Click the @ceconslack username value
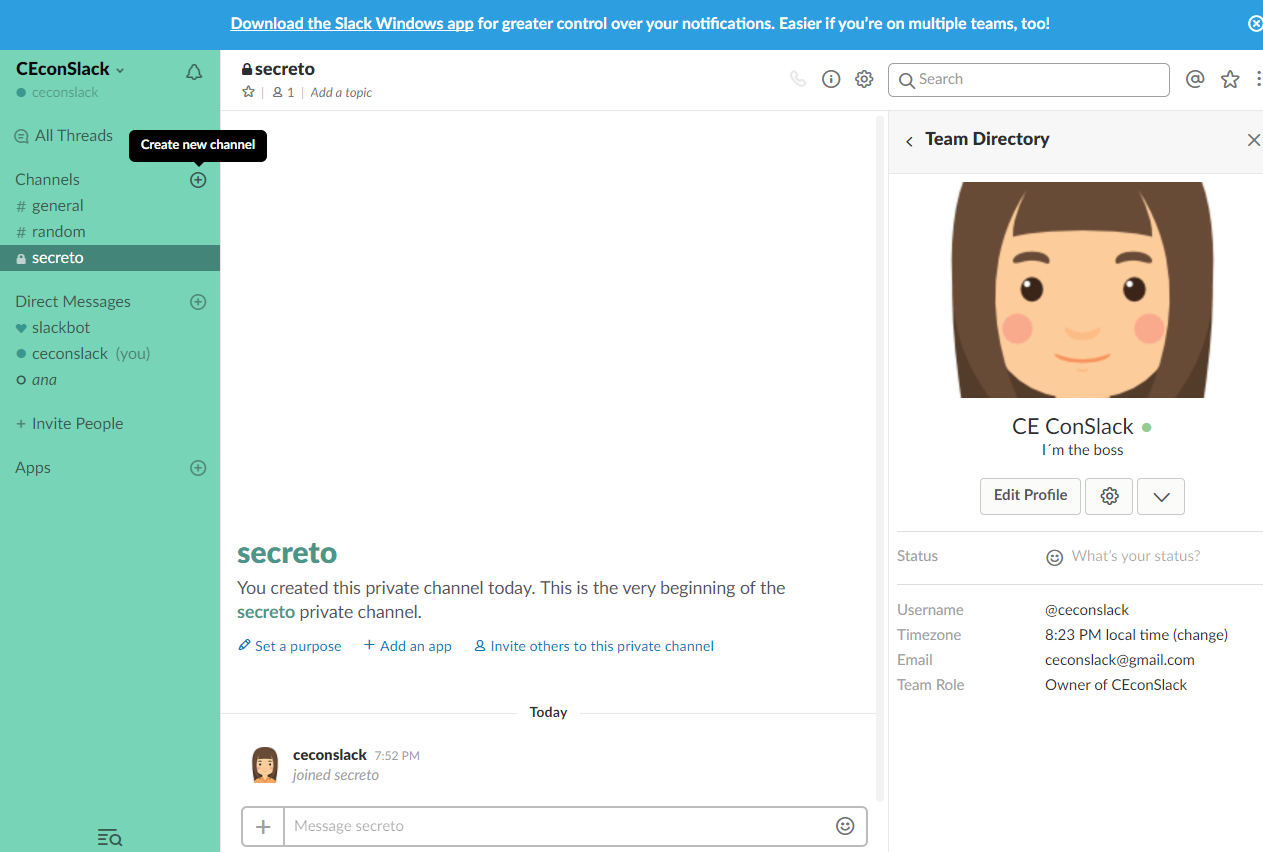Screen dimensions: 1263x852 click(1087, 610)
